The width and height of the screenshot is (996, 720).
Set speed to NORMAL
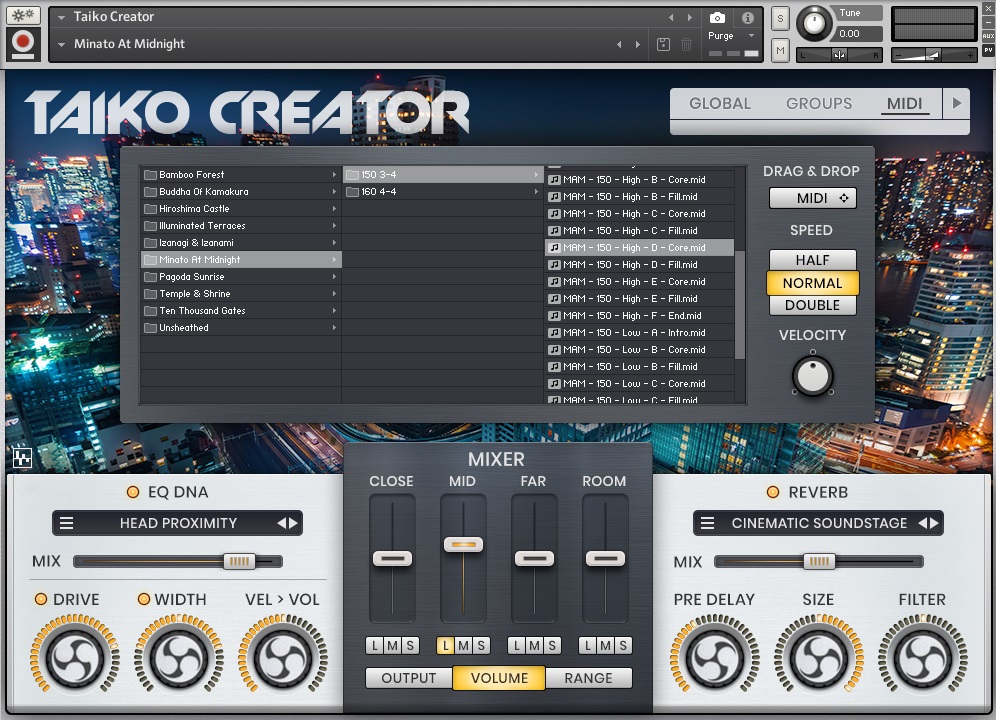(x=812, y=283)
